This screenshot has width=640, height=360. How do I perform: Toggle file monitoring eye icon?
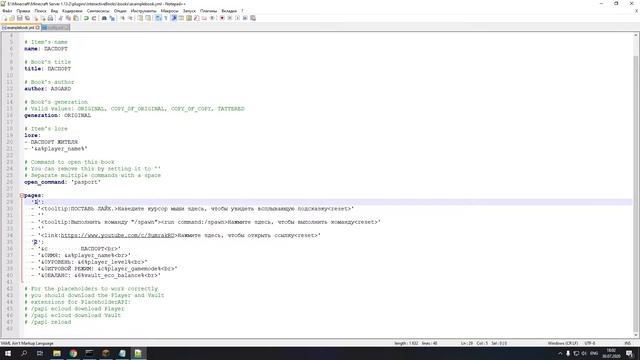click(212, 18)
